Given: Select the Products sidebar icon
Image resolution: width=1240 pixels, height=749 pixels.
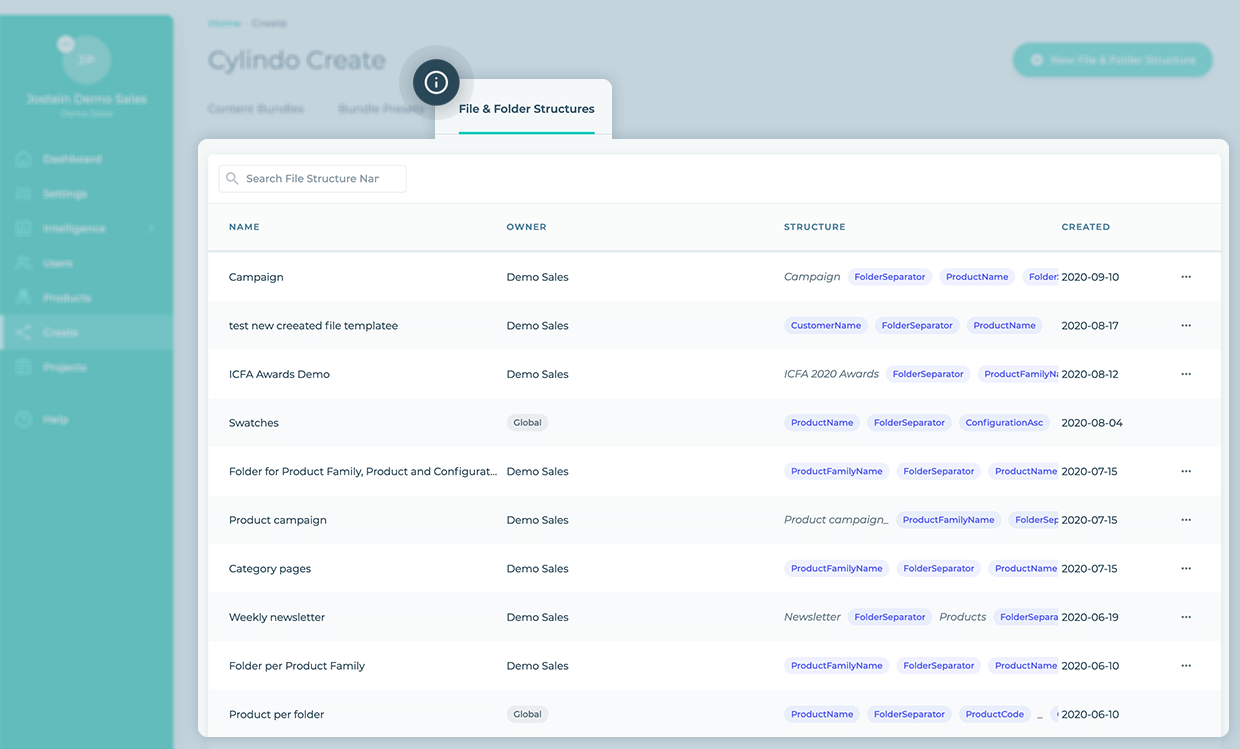Looking at the screenshot, I should pos(22,297).
